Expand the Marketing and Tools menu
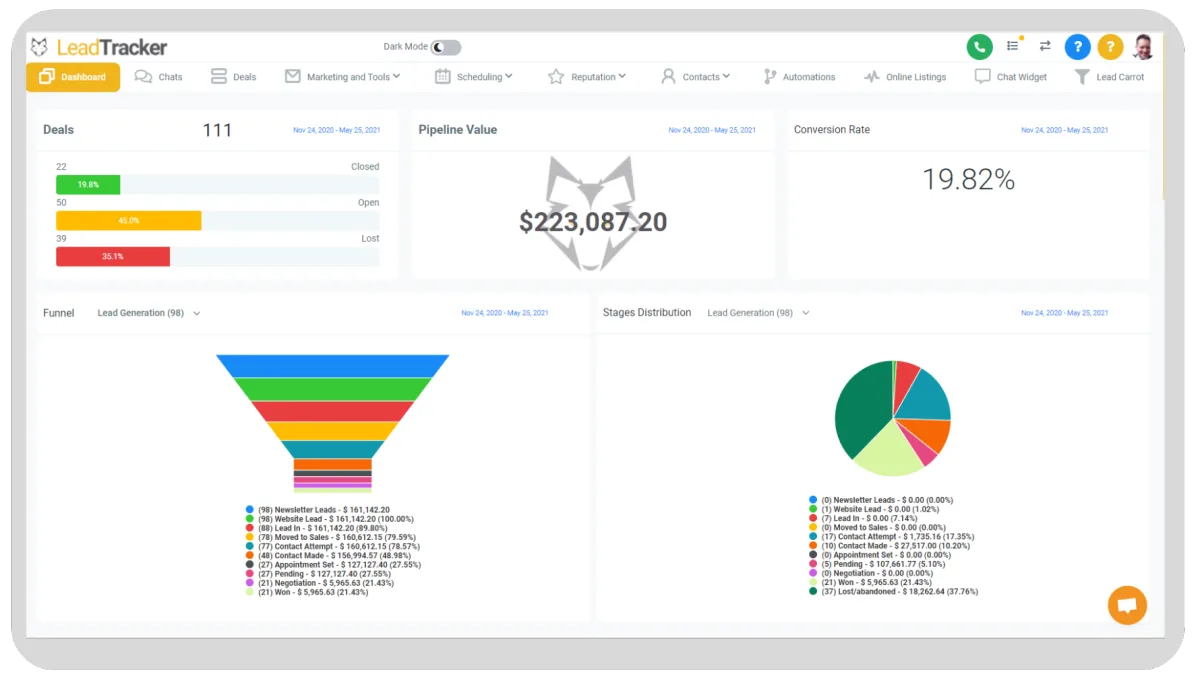Screen dimensions: 1200x674 tap(342, 77)
